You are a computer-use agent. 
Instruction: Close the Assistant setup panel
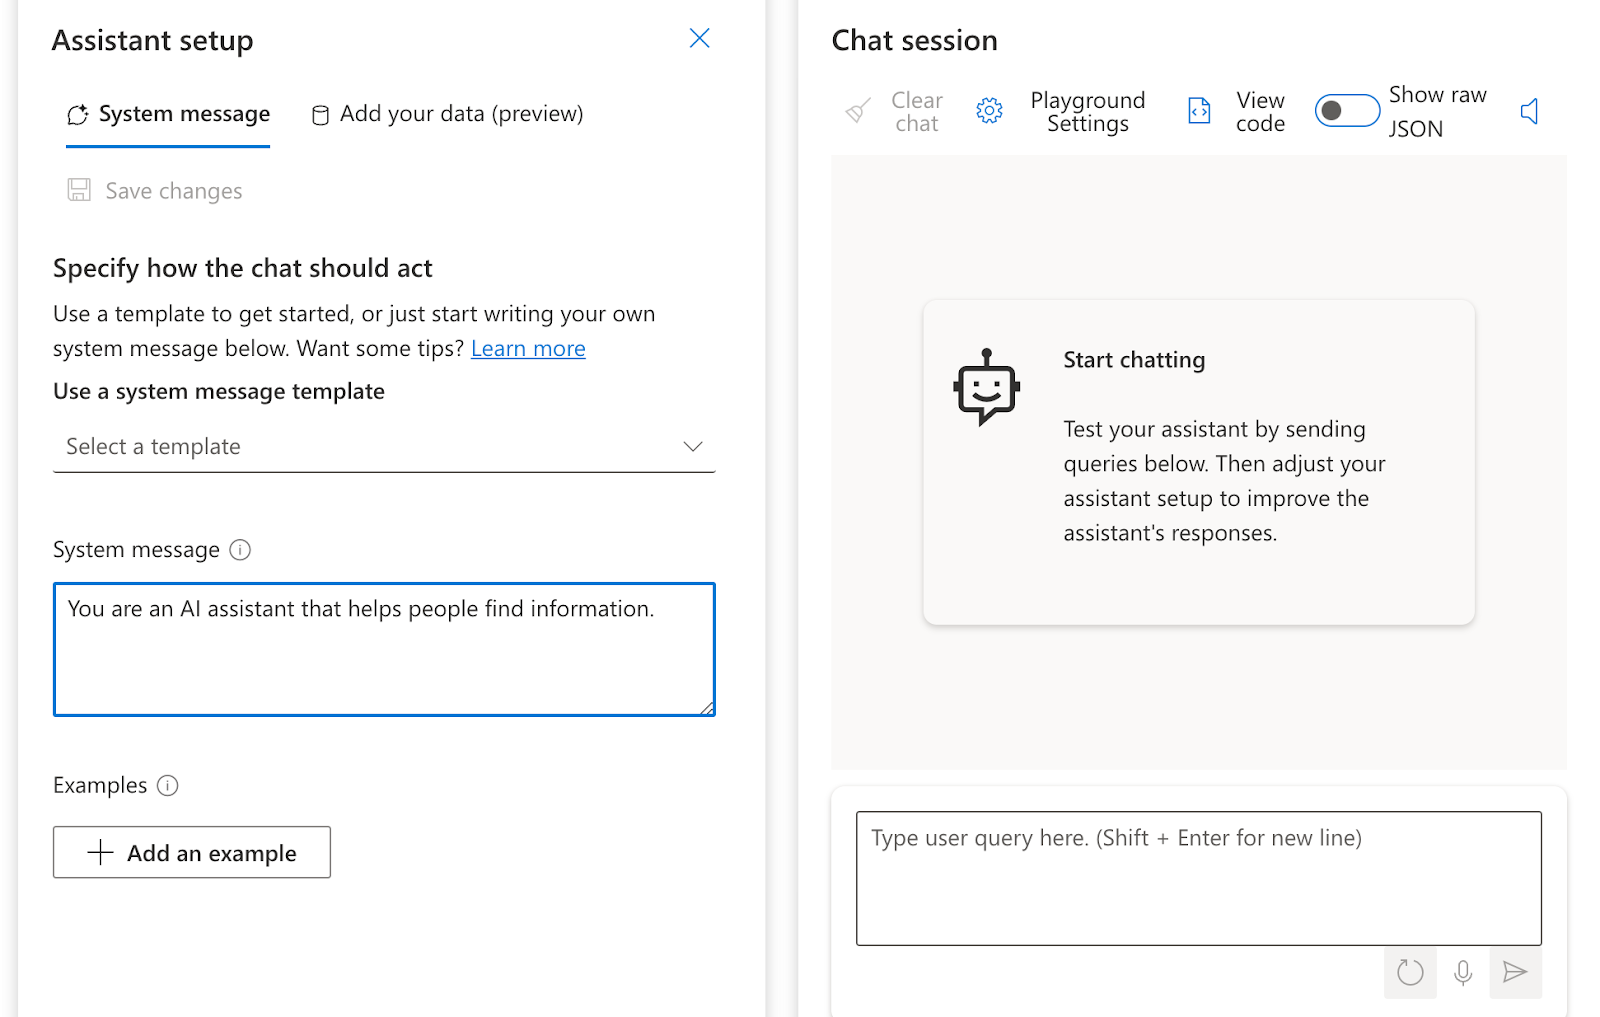pos(699,38)
